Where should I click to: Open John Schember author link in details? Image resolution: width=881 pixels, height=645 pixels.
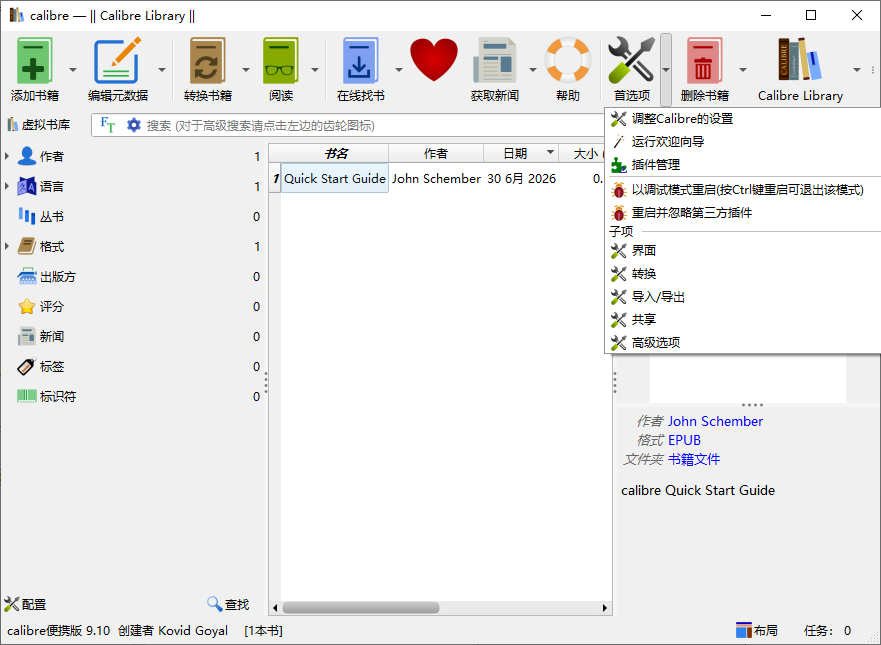(715, 421)
